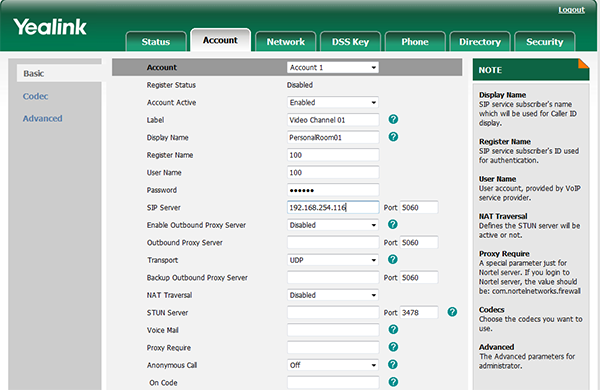This screenshot has height=390, width=600.
Task: Change the Transport dropdown from UDP
Action: pos(333,260)
